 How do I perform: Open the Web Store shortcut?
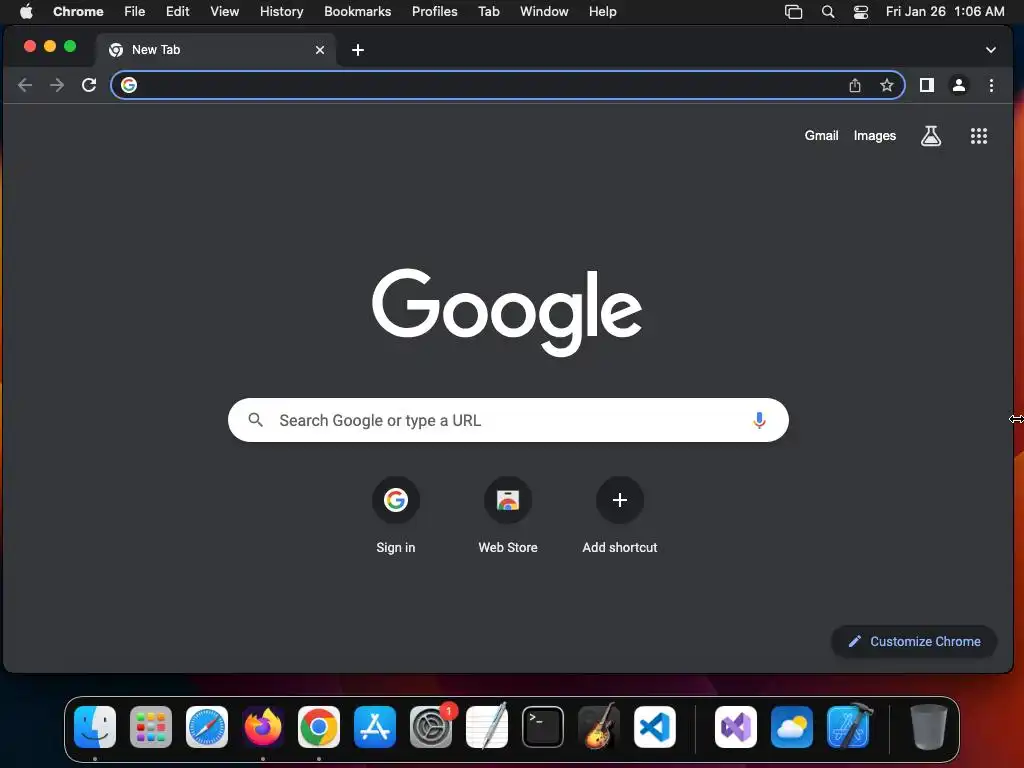pos(508,516)
